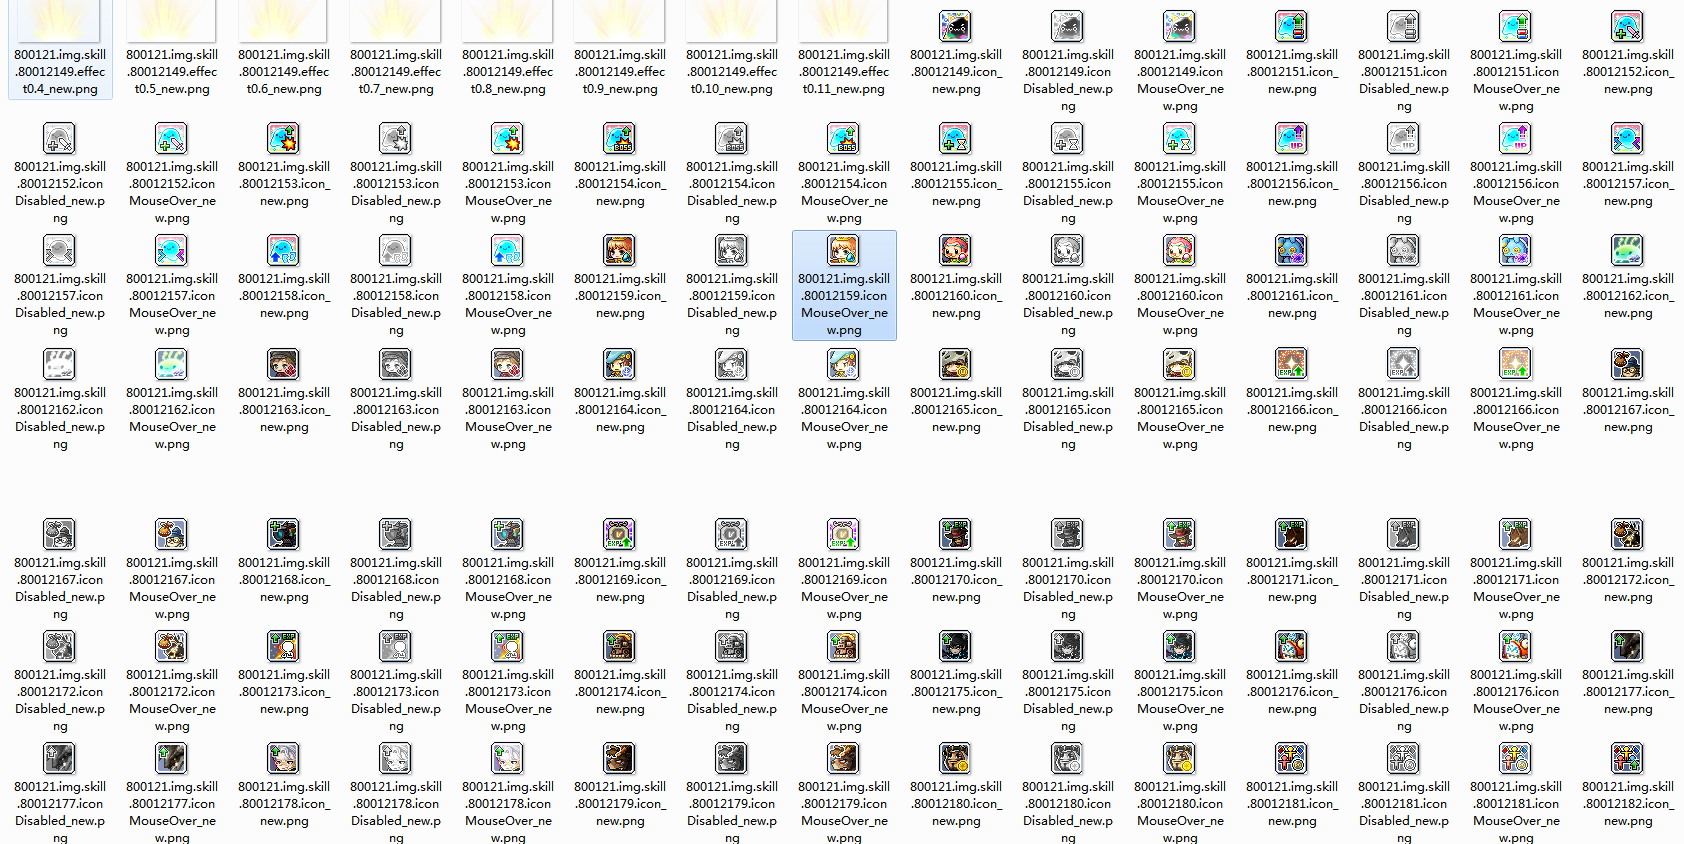Viewport: 1684px width, 844px height.
Task: Click the file name 80012180.icon_new.png
Action: coord(956,804)
